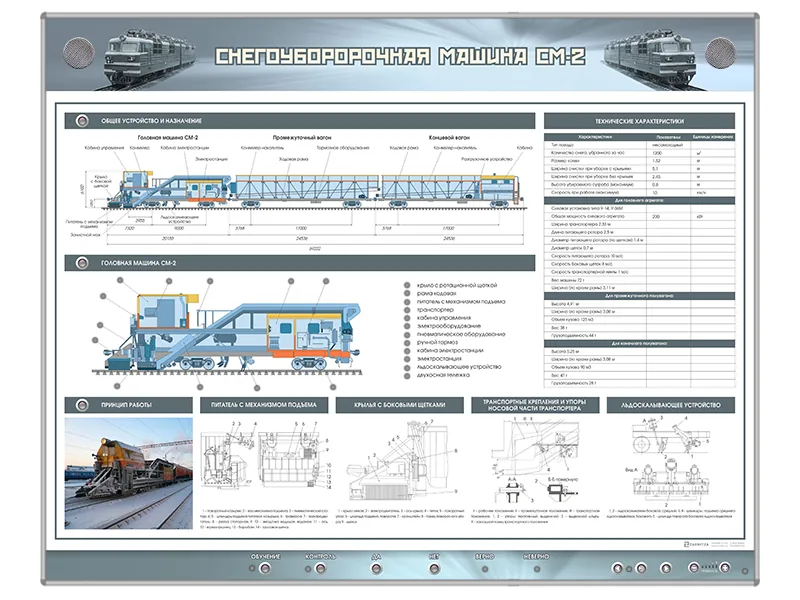This screenshot has width=800, height=600.
Task: Select legend dot for ручной тормоз
Action: tap(407, 342)
